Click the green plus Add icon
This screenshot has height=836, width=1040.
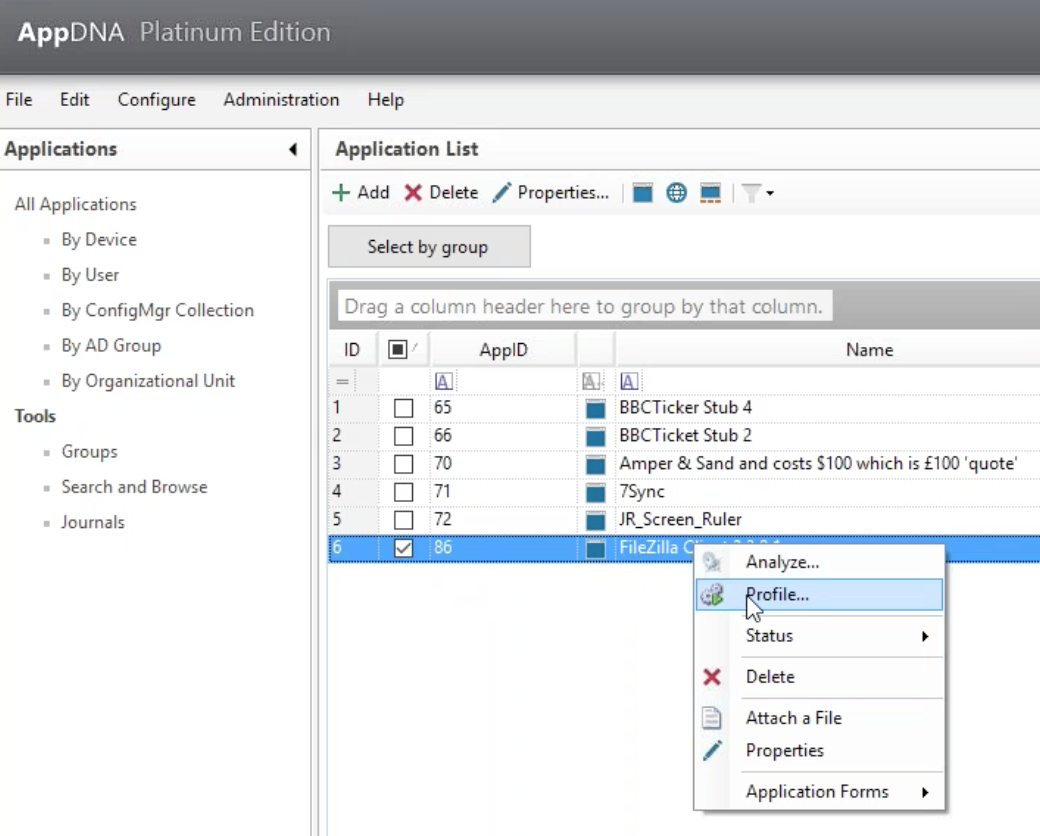[x=342, y=193]
